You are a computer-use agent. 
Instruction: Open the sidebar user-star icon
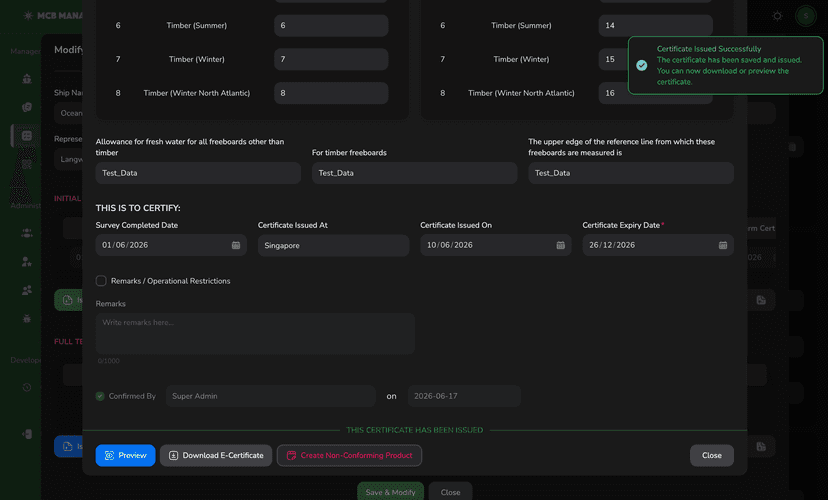point(27,261)
